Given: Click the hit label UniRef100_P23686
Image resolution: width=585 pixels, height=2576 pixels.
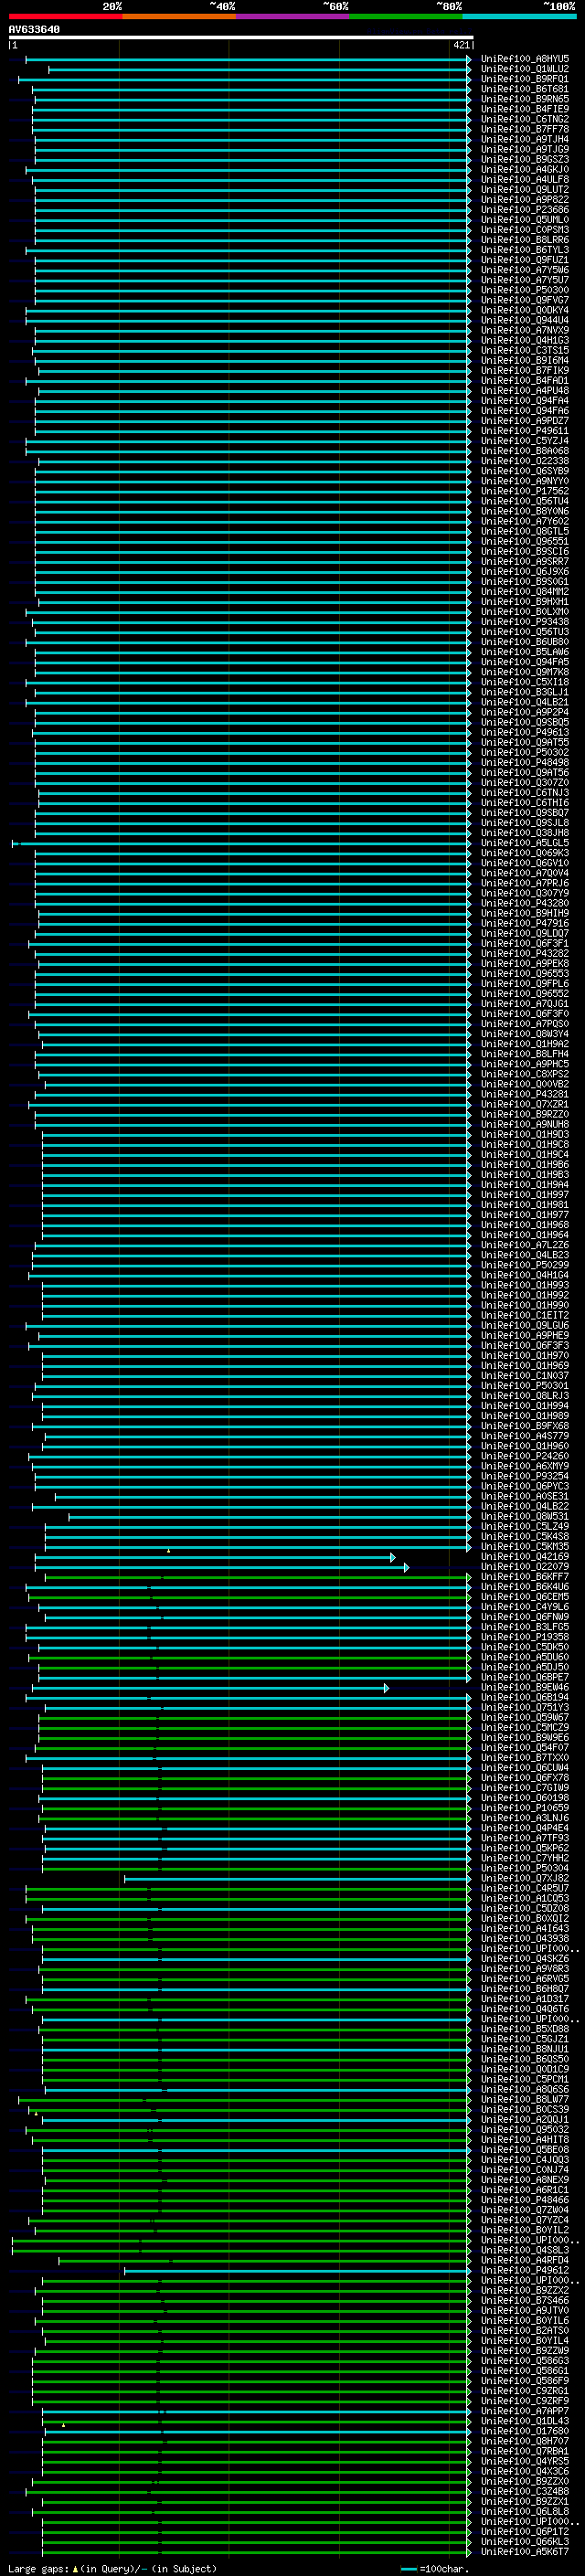Looking at the screenshot, I should [x=524, y=210].
